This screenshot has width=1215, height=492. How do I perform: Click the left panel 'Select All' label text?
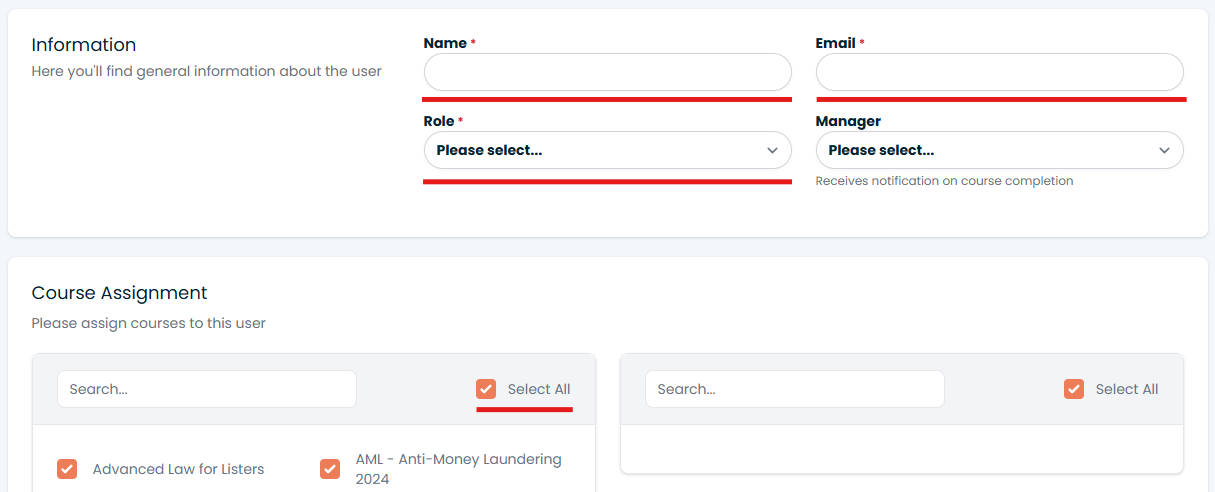click(x=539, y=389)
